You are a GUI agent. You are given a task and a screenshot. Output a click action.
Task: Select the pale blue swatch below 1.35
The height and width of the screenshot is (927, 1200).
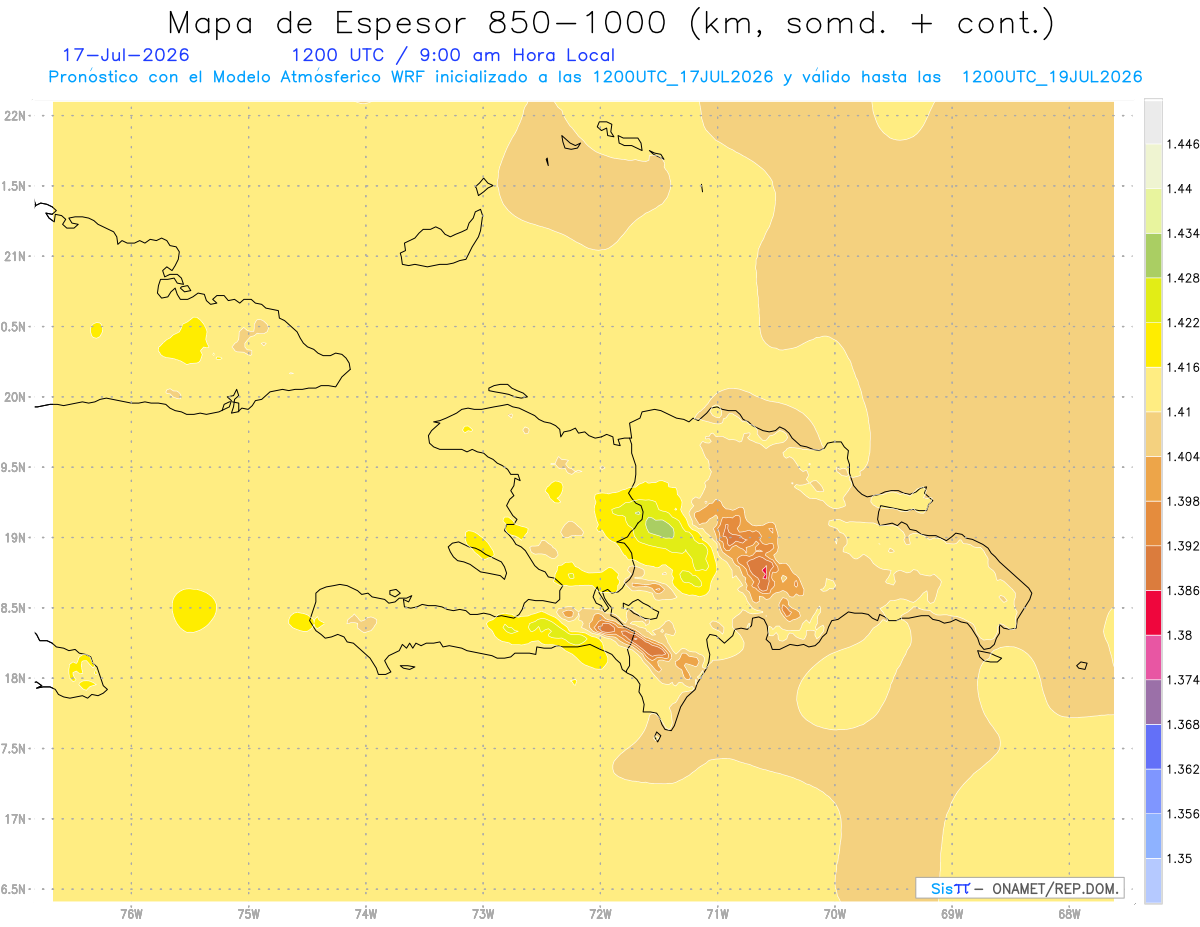click(1153, 880)
